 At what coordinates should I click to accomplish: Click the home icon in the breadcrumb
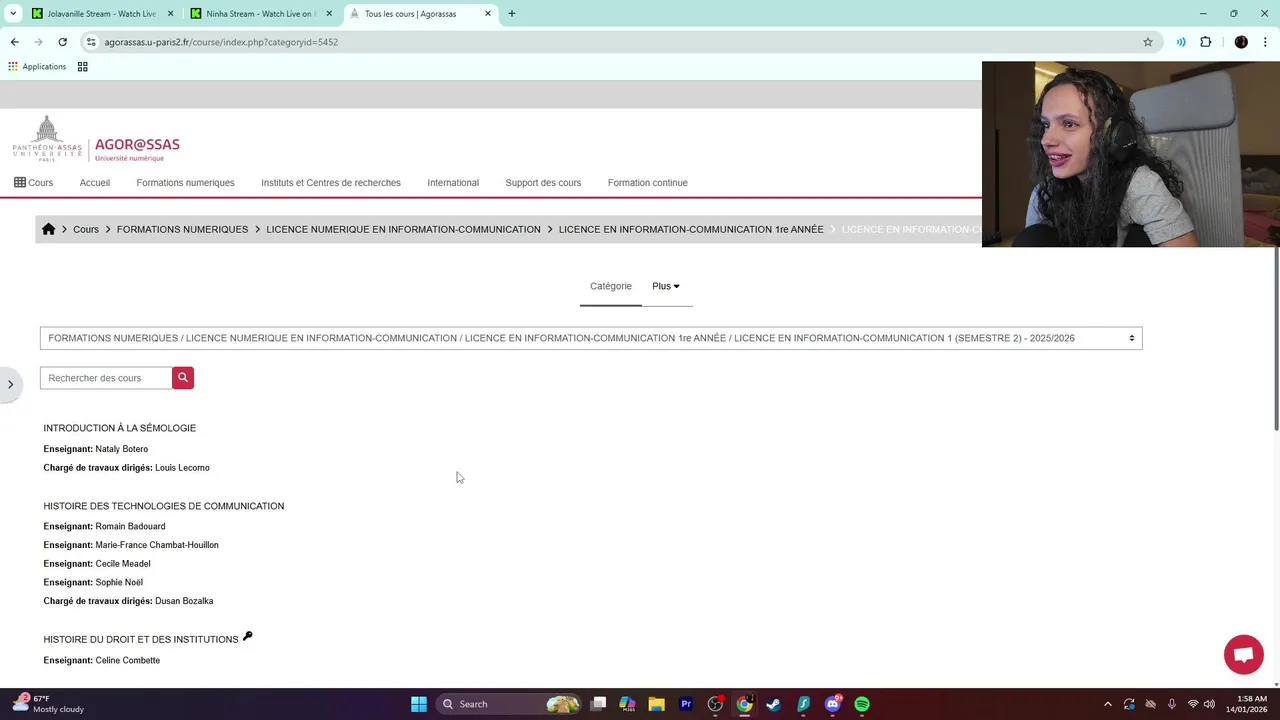(x=48, y=229)
